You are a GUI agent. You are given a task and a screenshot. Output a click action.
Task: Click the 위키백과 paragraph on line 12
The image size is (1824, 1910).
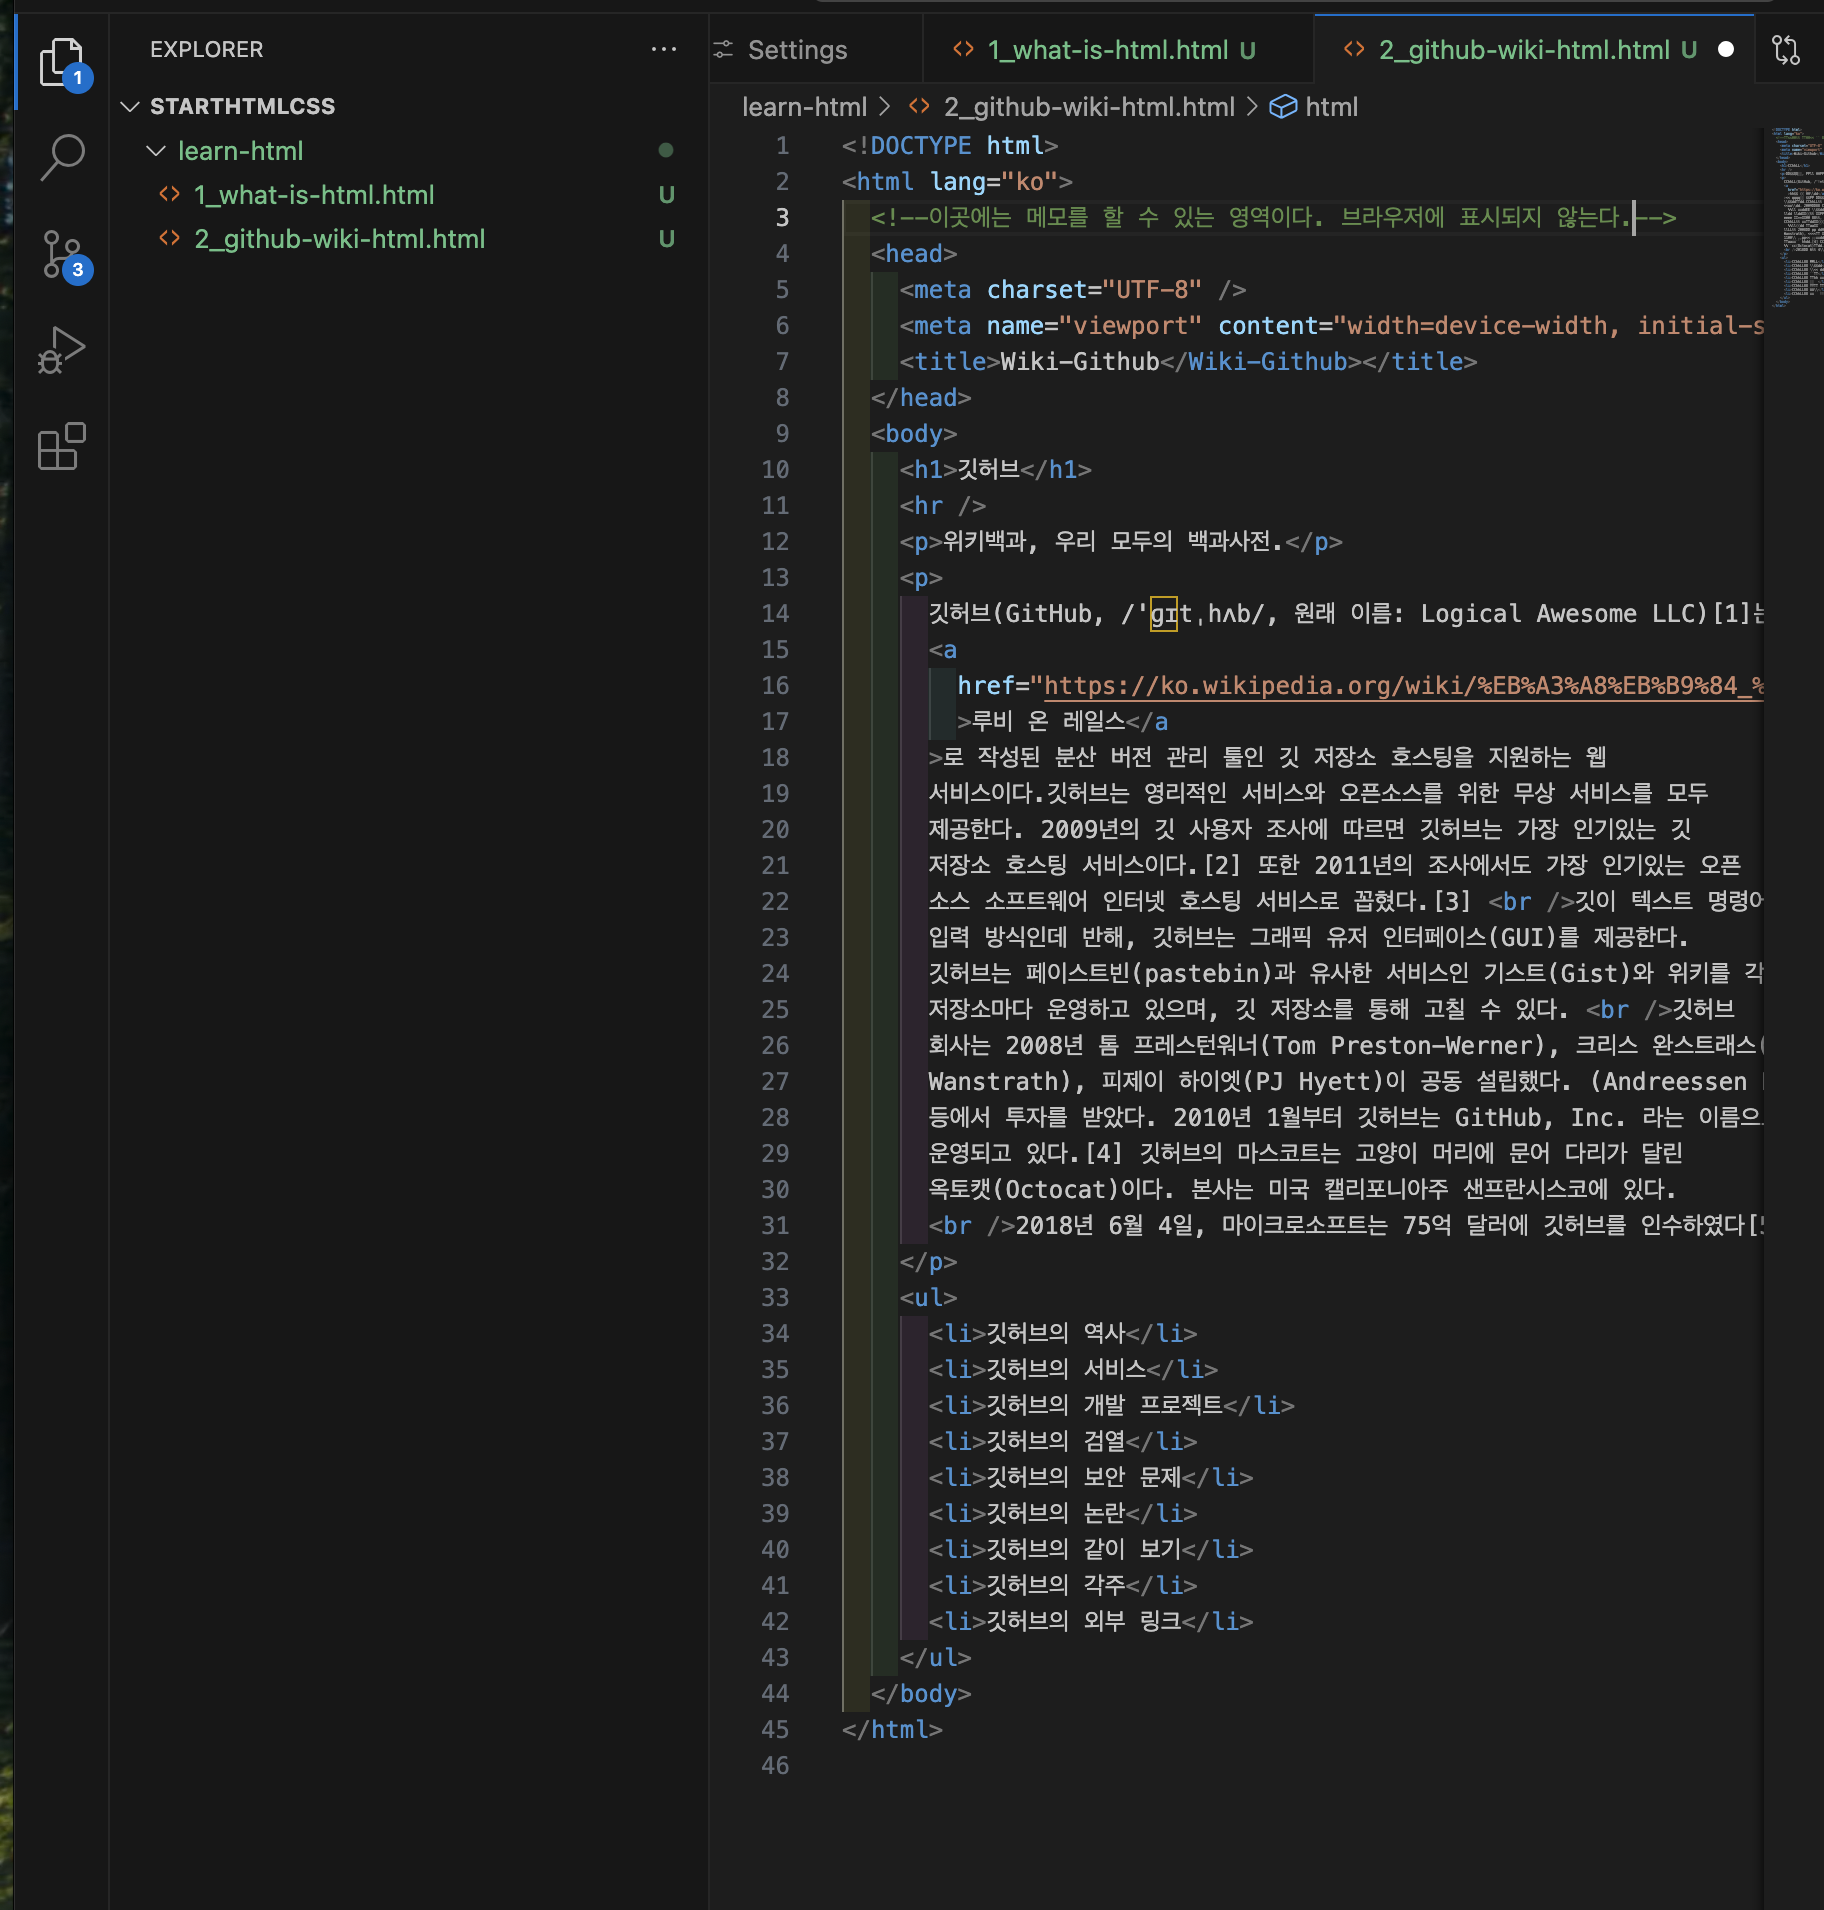(x=1120, y=541)
